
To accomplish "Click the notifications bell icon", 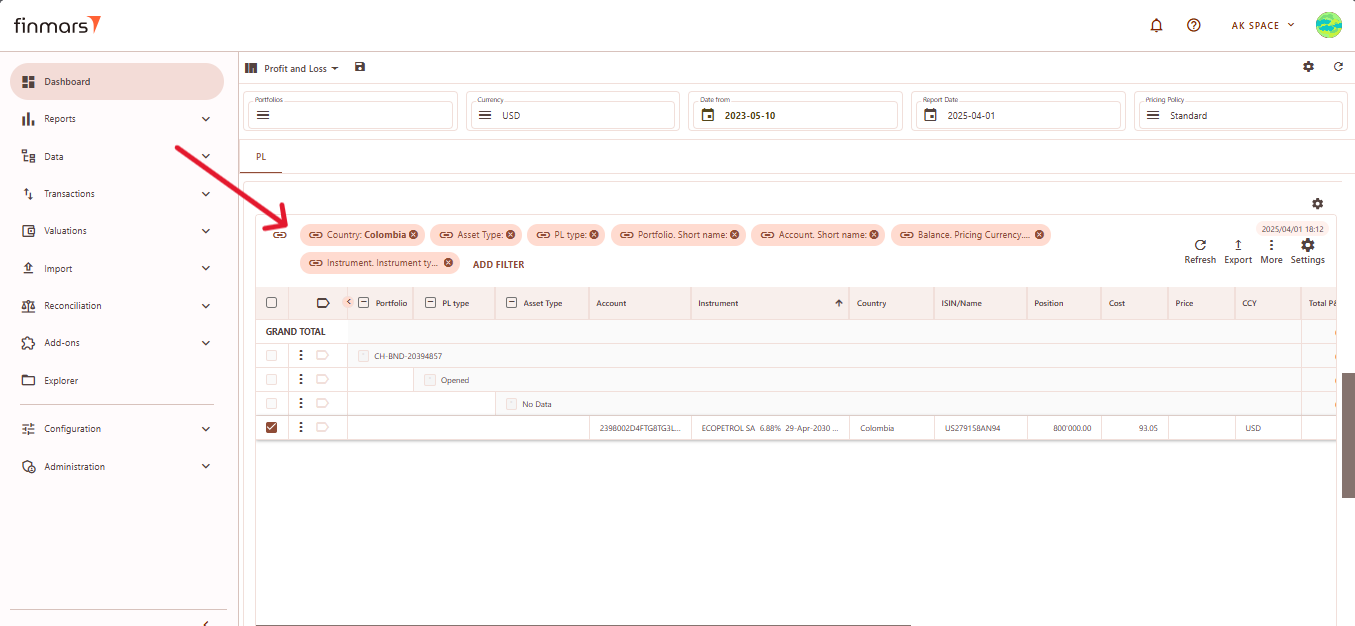I will point(1156,25).
